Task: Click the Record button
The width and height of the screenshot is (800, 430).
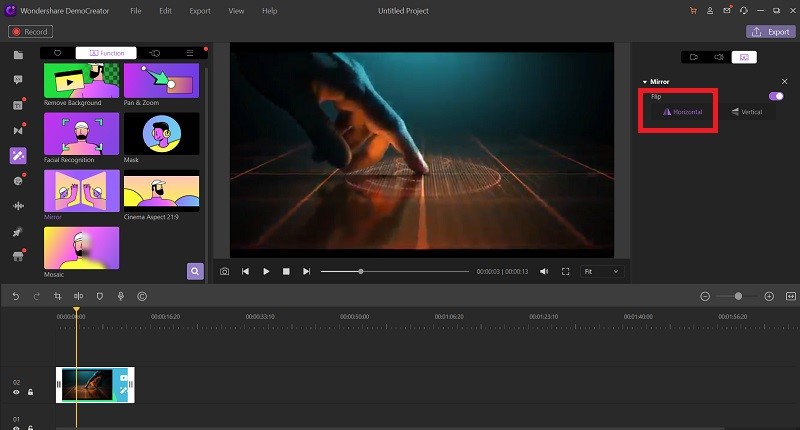Action: point(30,32)
